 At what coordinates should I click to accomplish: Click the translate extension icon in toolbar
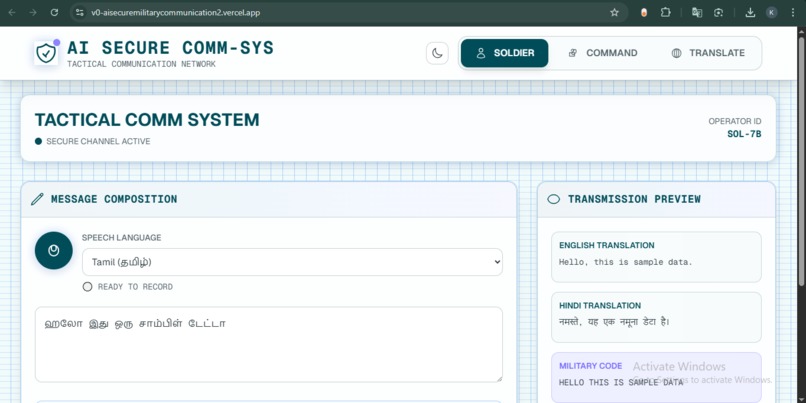click(x=697, y=12)
